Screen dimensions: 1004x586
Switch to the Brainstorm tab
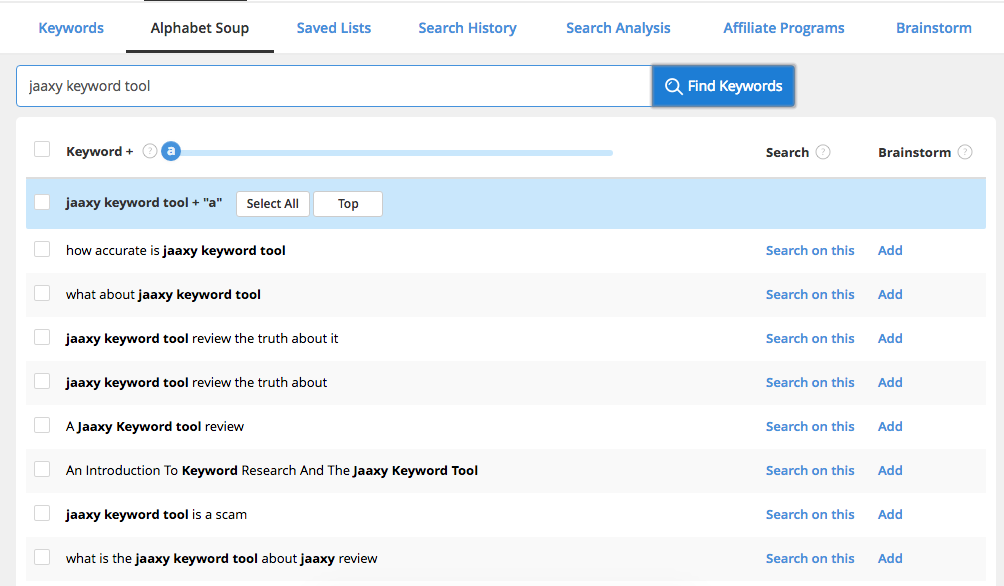tap(934, 28)
